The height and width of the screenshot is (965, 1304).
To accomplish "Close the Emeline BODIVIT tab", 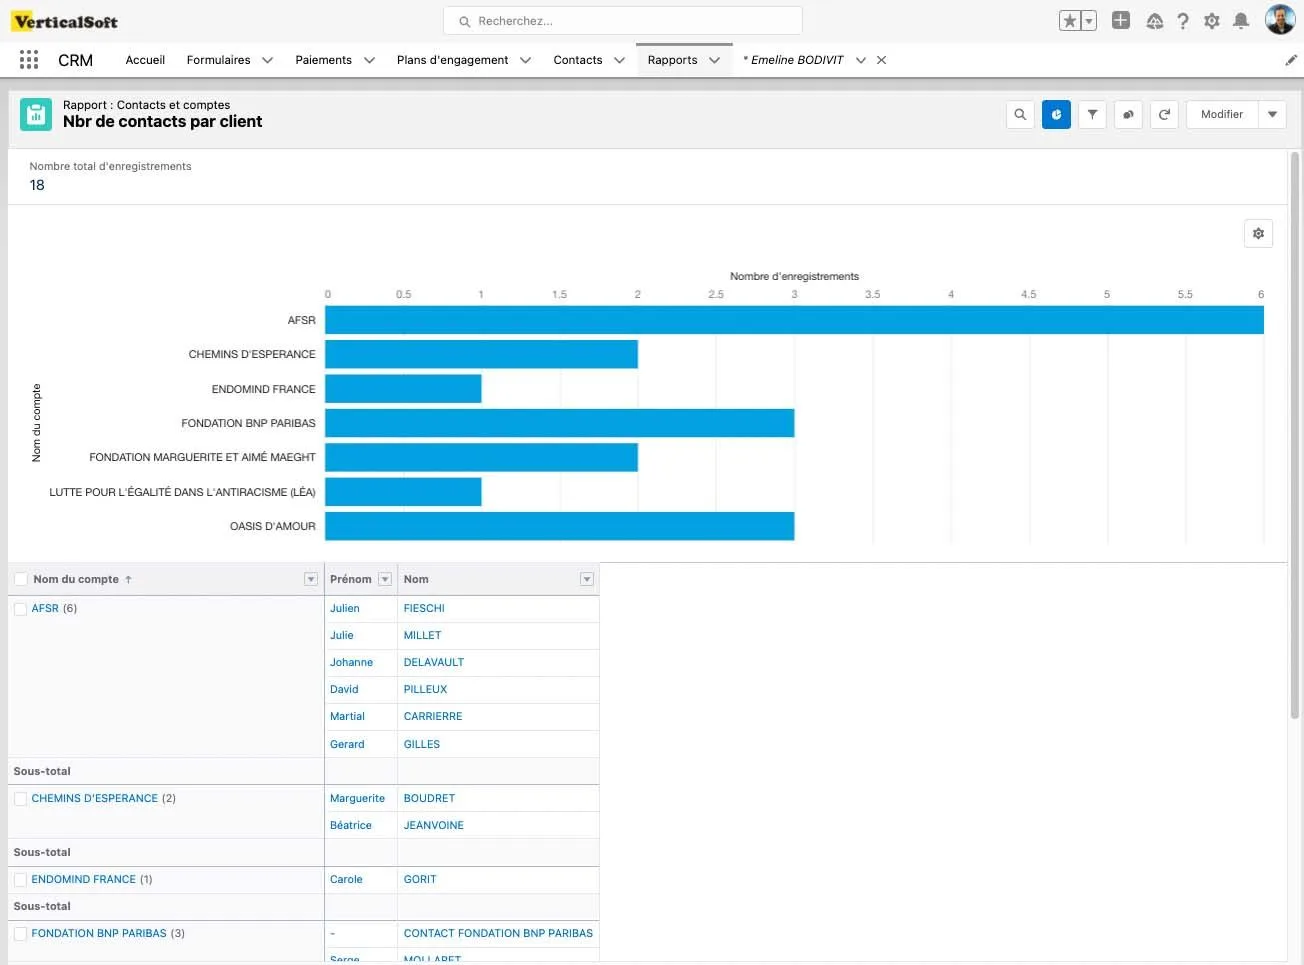I will [881, 60].
